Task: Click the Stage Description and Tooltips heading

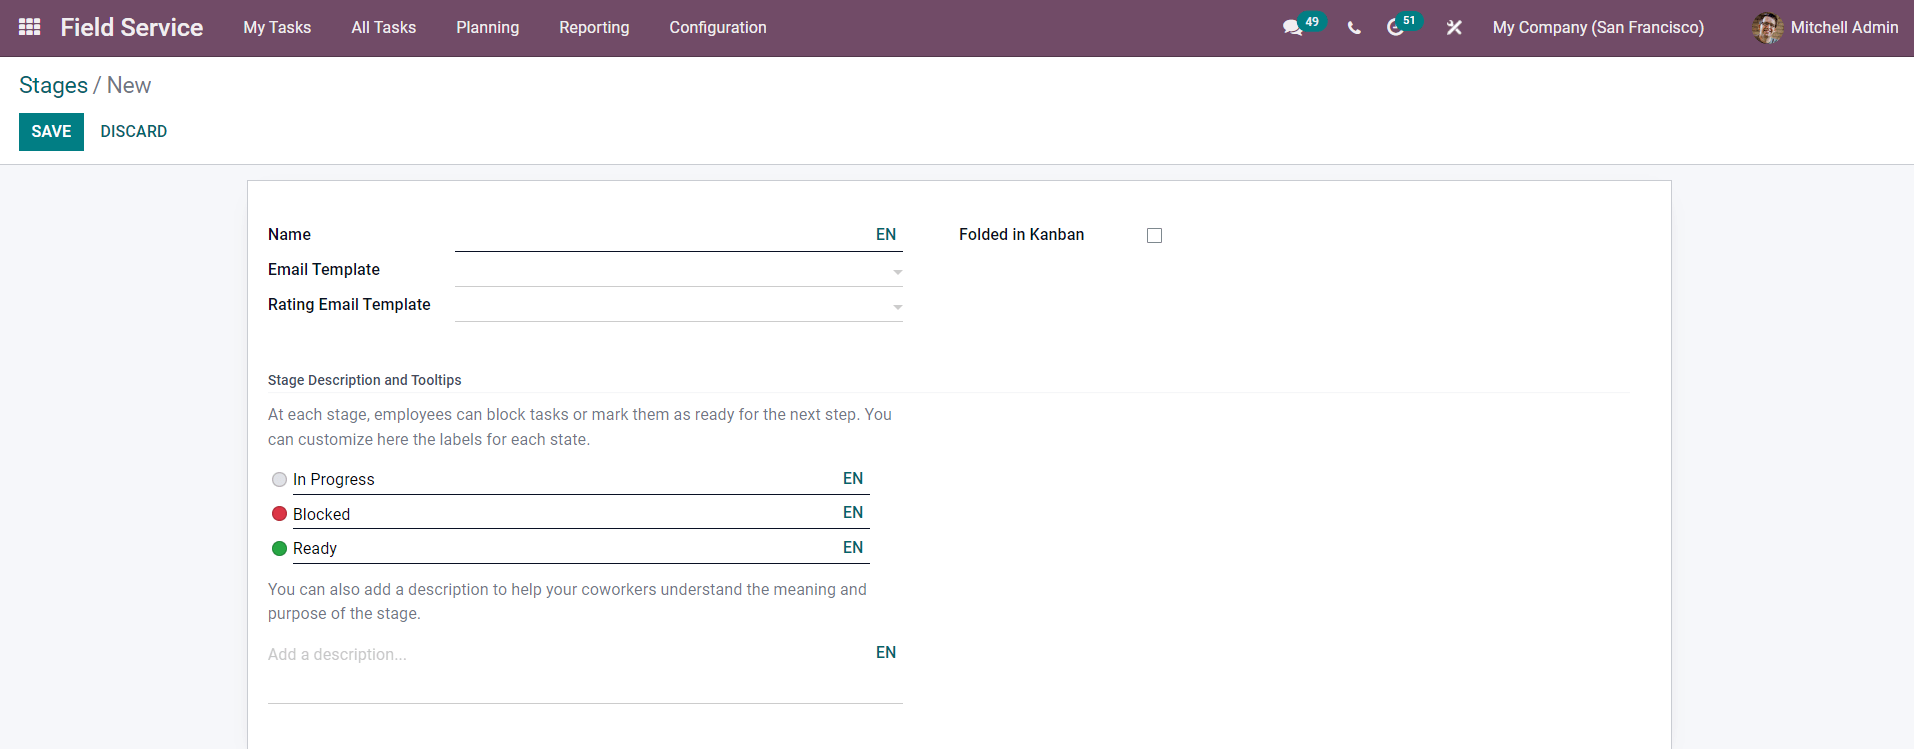Action: point(364,380)
